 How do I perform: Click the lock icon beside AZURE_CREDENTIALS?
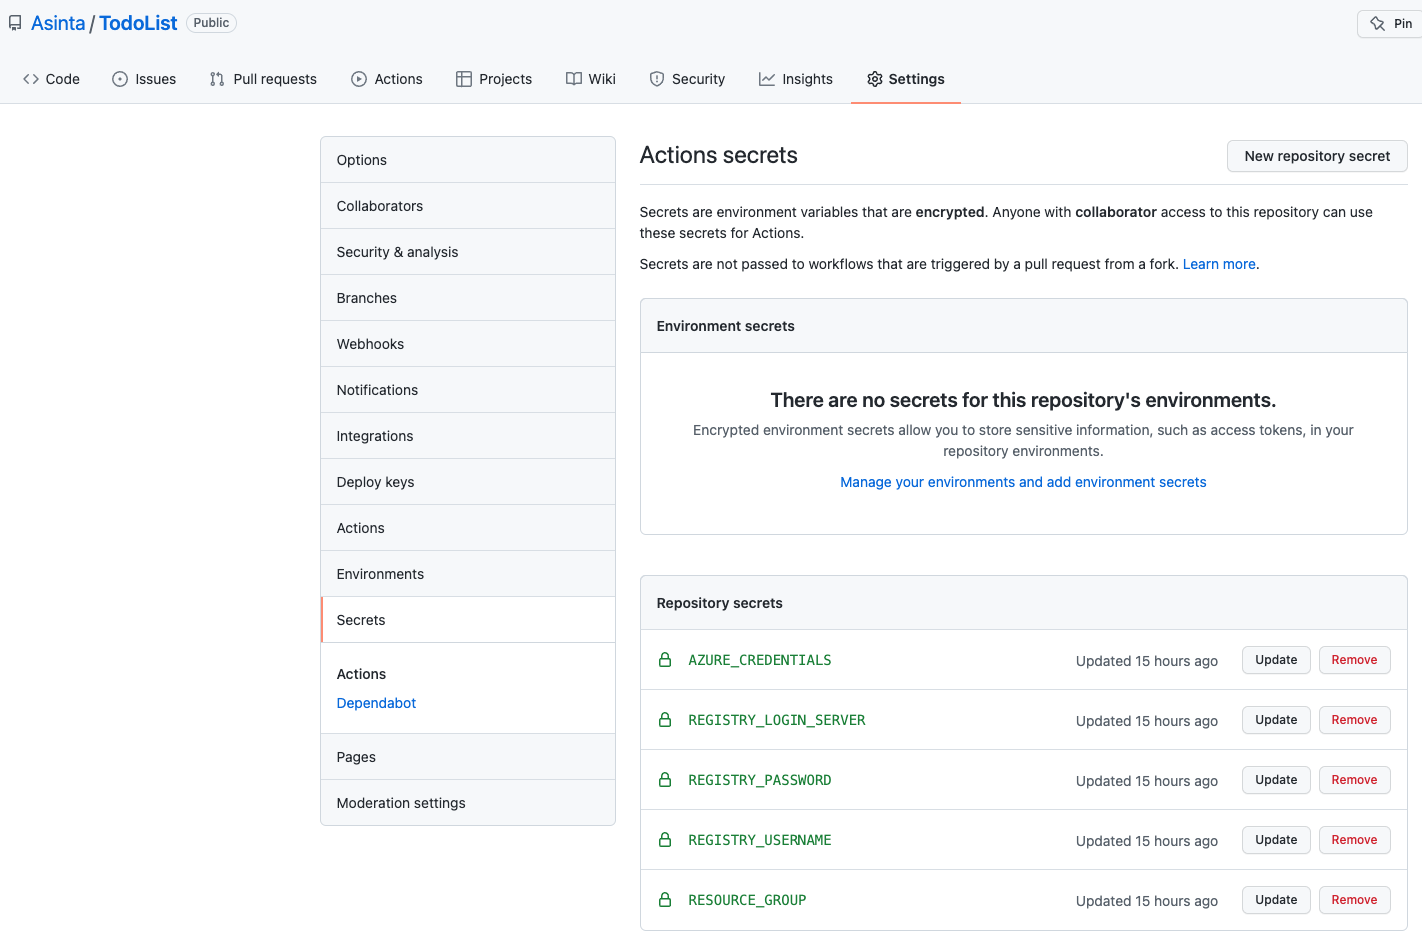point(665,660)
